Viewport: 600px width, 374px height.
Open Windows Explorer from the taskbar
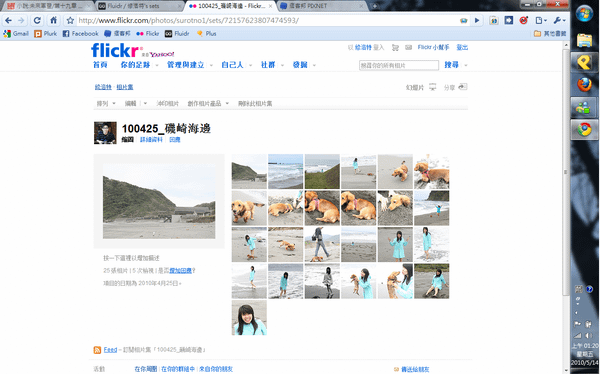pyautogui.click(x=584, y=40)
